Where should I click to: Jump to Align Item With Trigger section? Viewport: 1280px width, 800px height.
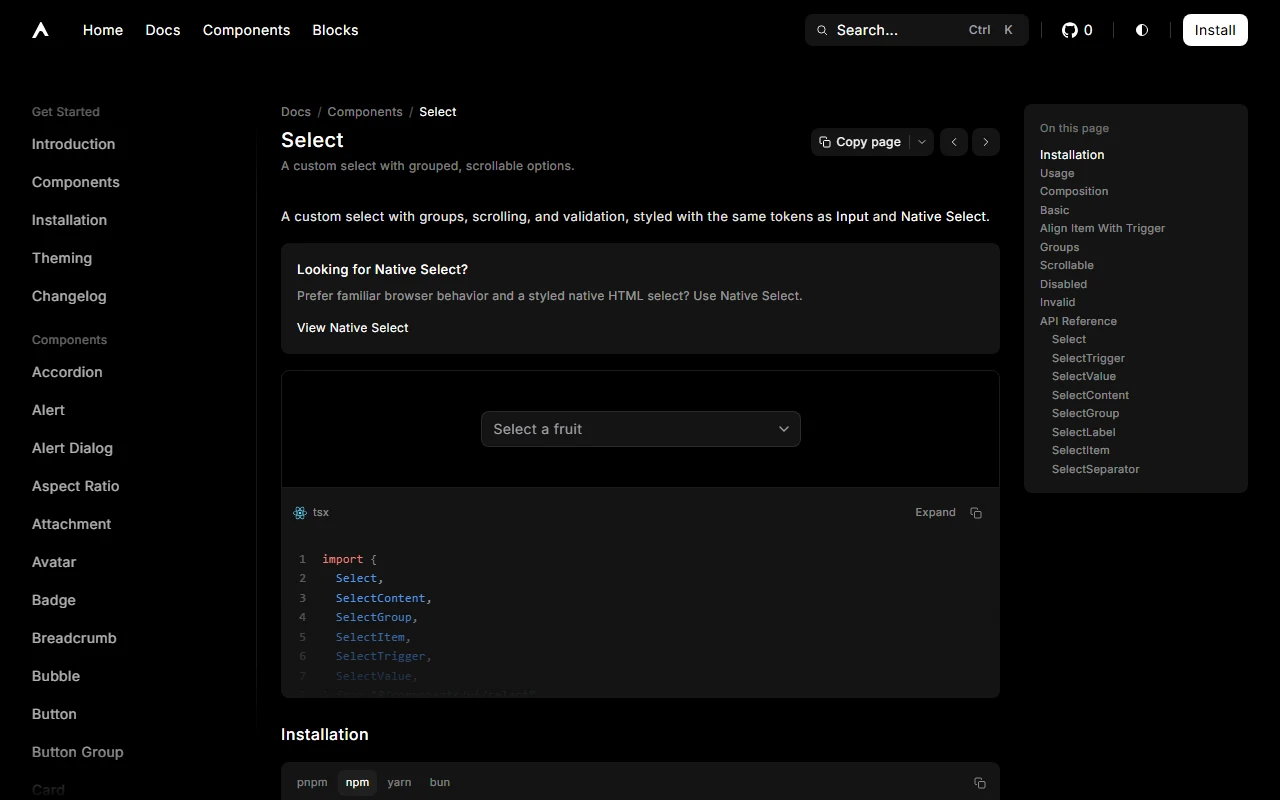tap(1102, 228)
